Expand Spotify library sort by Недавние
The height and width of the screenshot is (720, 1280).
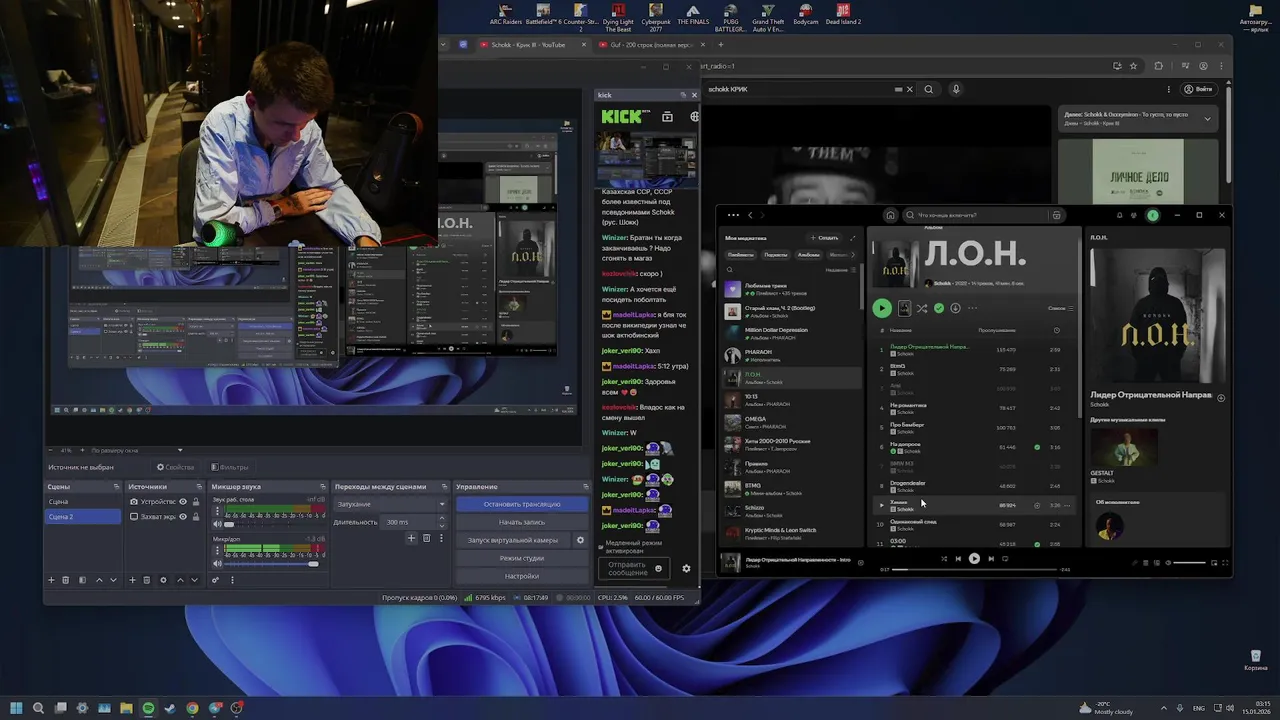(x=840, y=270)
